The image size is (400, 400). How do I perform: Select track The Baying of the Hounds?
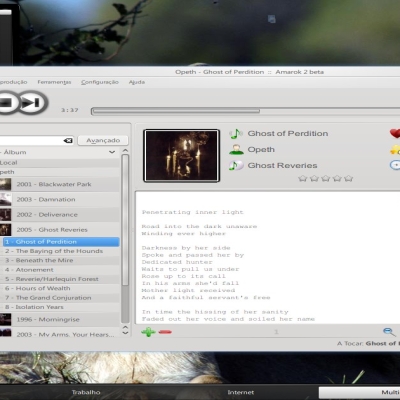(61, 251)
